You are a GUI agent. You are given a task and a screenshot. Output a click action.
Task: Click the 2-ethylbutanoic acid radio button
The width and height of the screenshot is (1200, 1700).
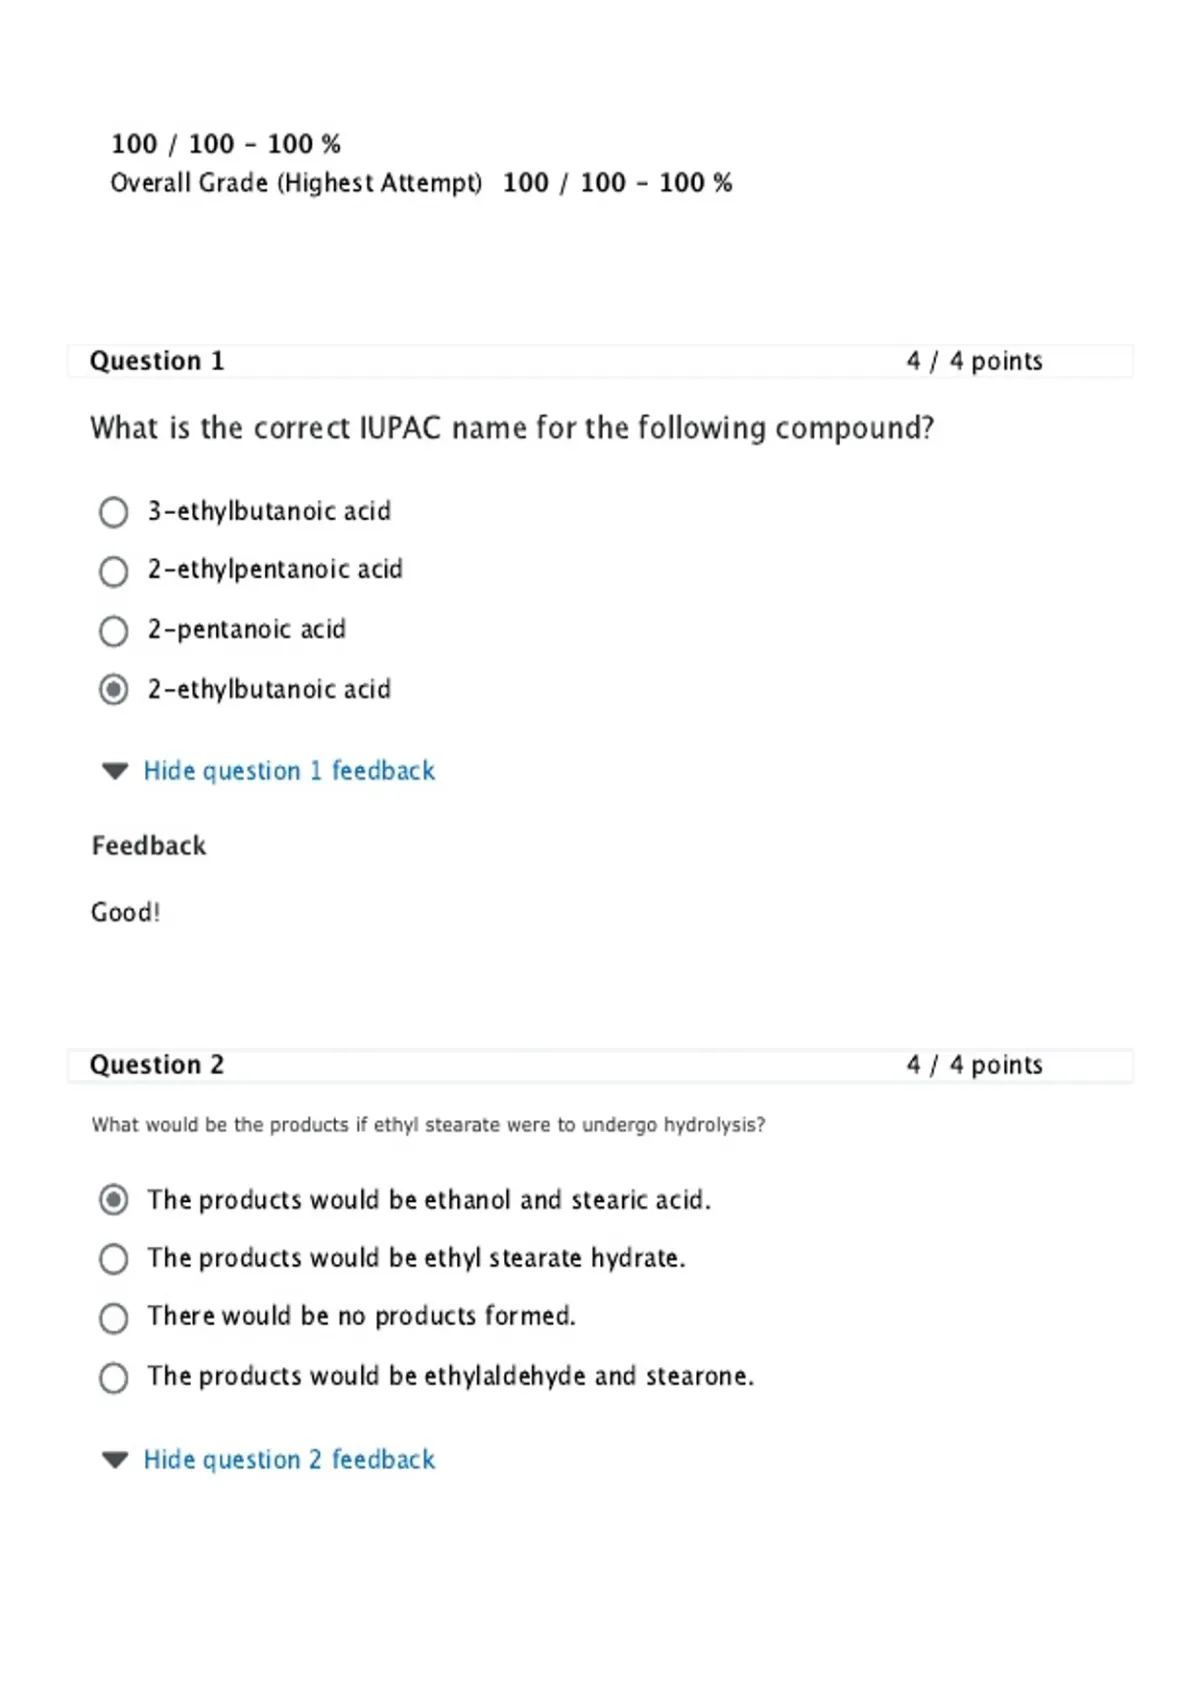pyautogui.click(x=113, y=690)
